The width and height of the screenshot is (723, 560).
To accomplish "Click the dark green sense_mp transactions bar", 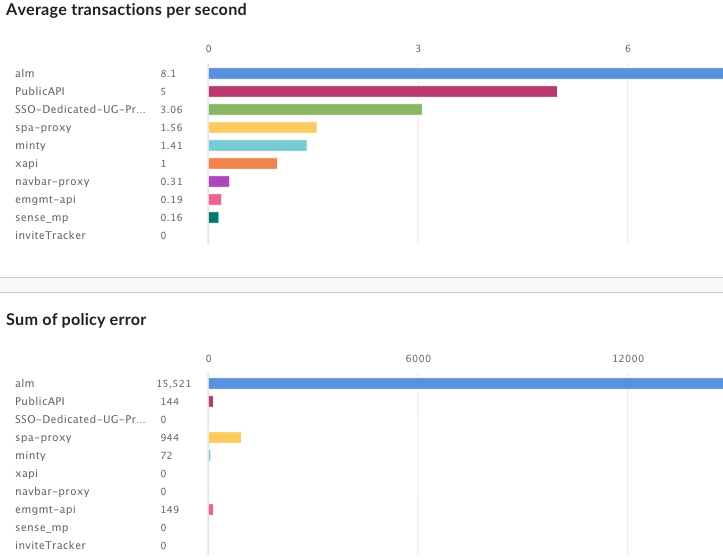I will click(213, 217).
